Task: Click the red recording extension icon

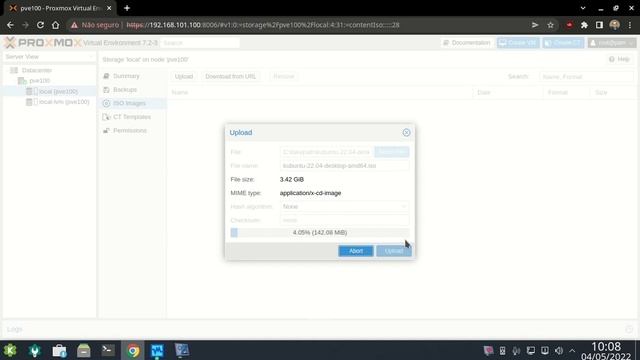Action: click(569, 25)
